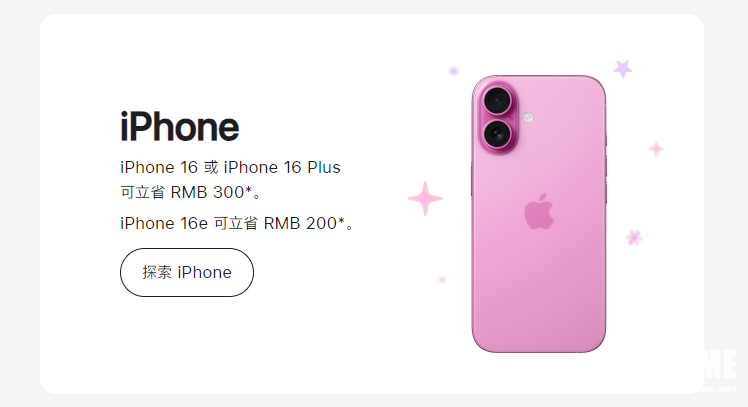Click the large iPhone heading

tap(179, 126)
